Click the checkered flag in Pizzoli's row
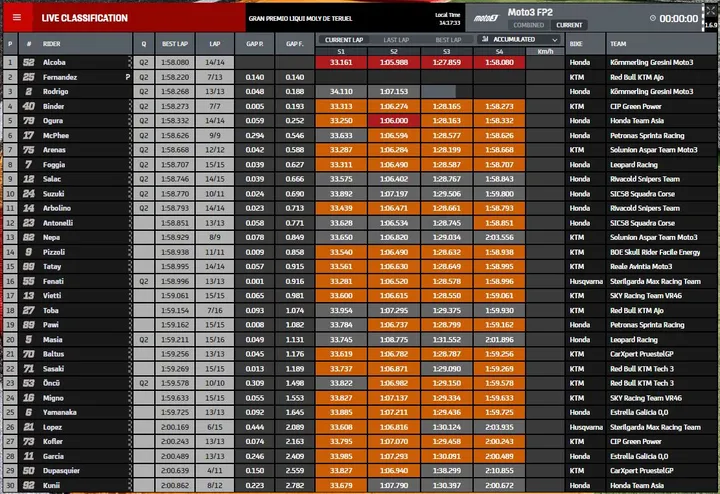Image resolution: width=720 pixels, height=494 pixels. pos(130,252)
